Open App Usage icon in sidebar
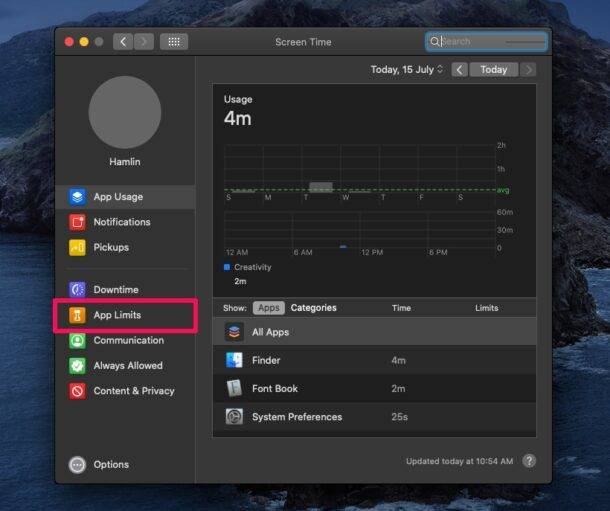The image size is (610, 511). tap(77, 197)
